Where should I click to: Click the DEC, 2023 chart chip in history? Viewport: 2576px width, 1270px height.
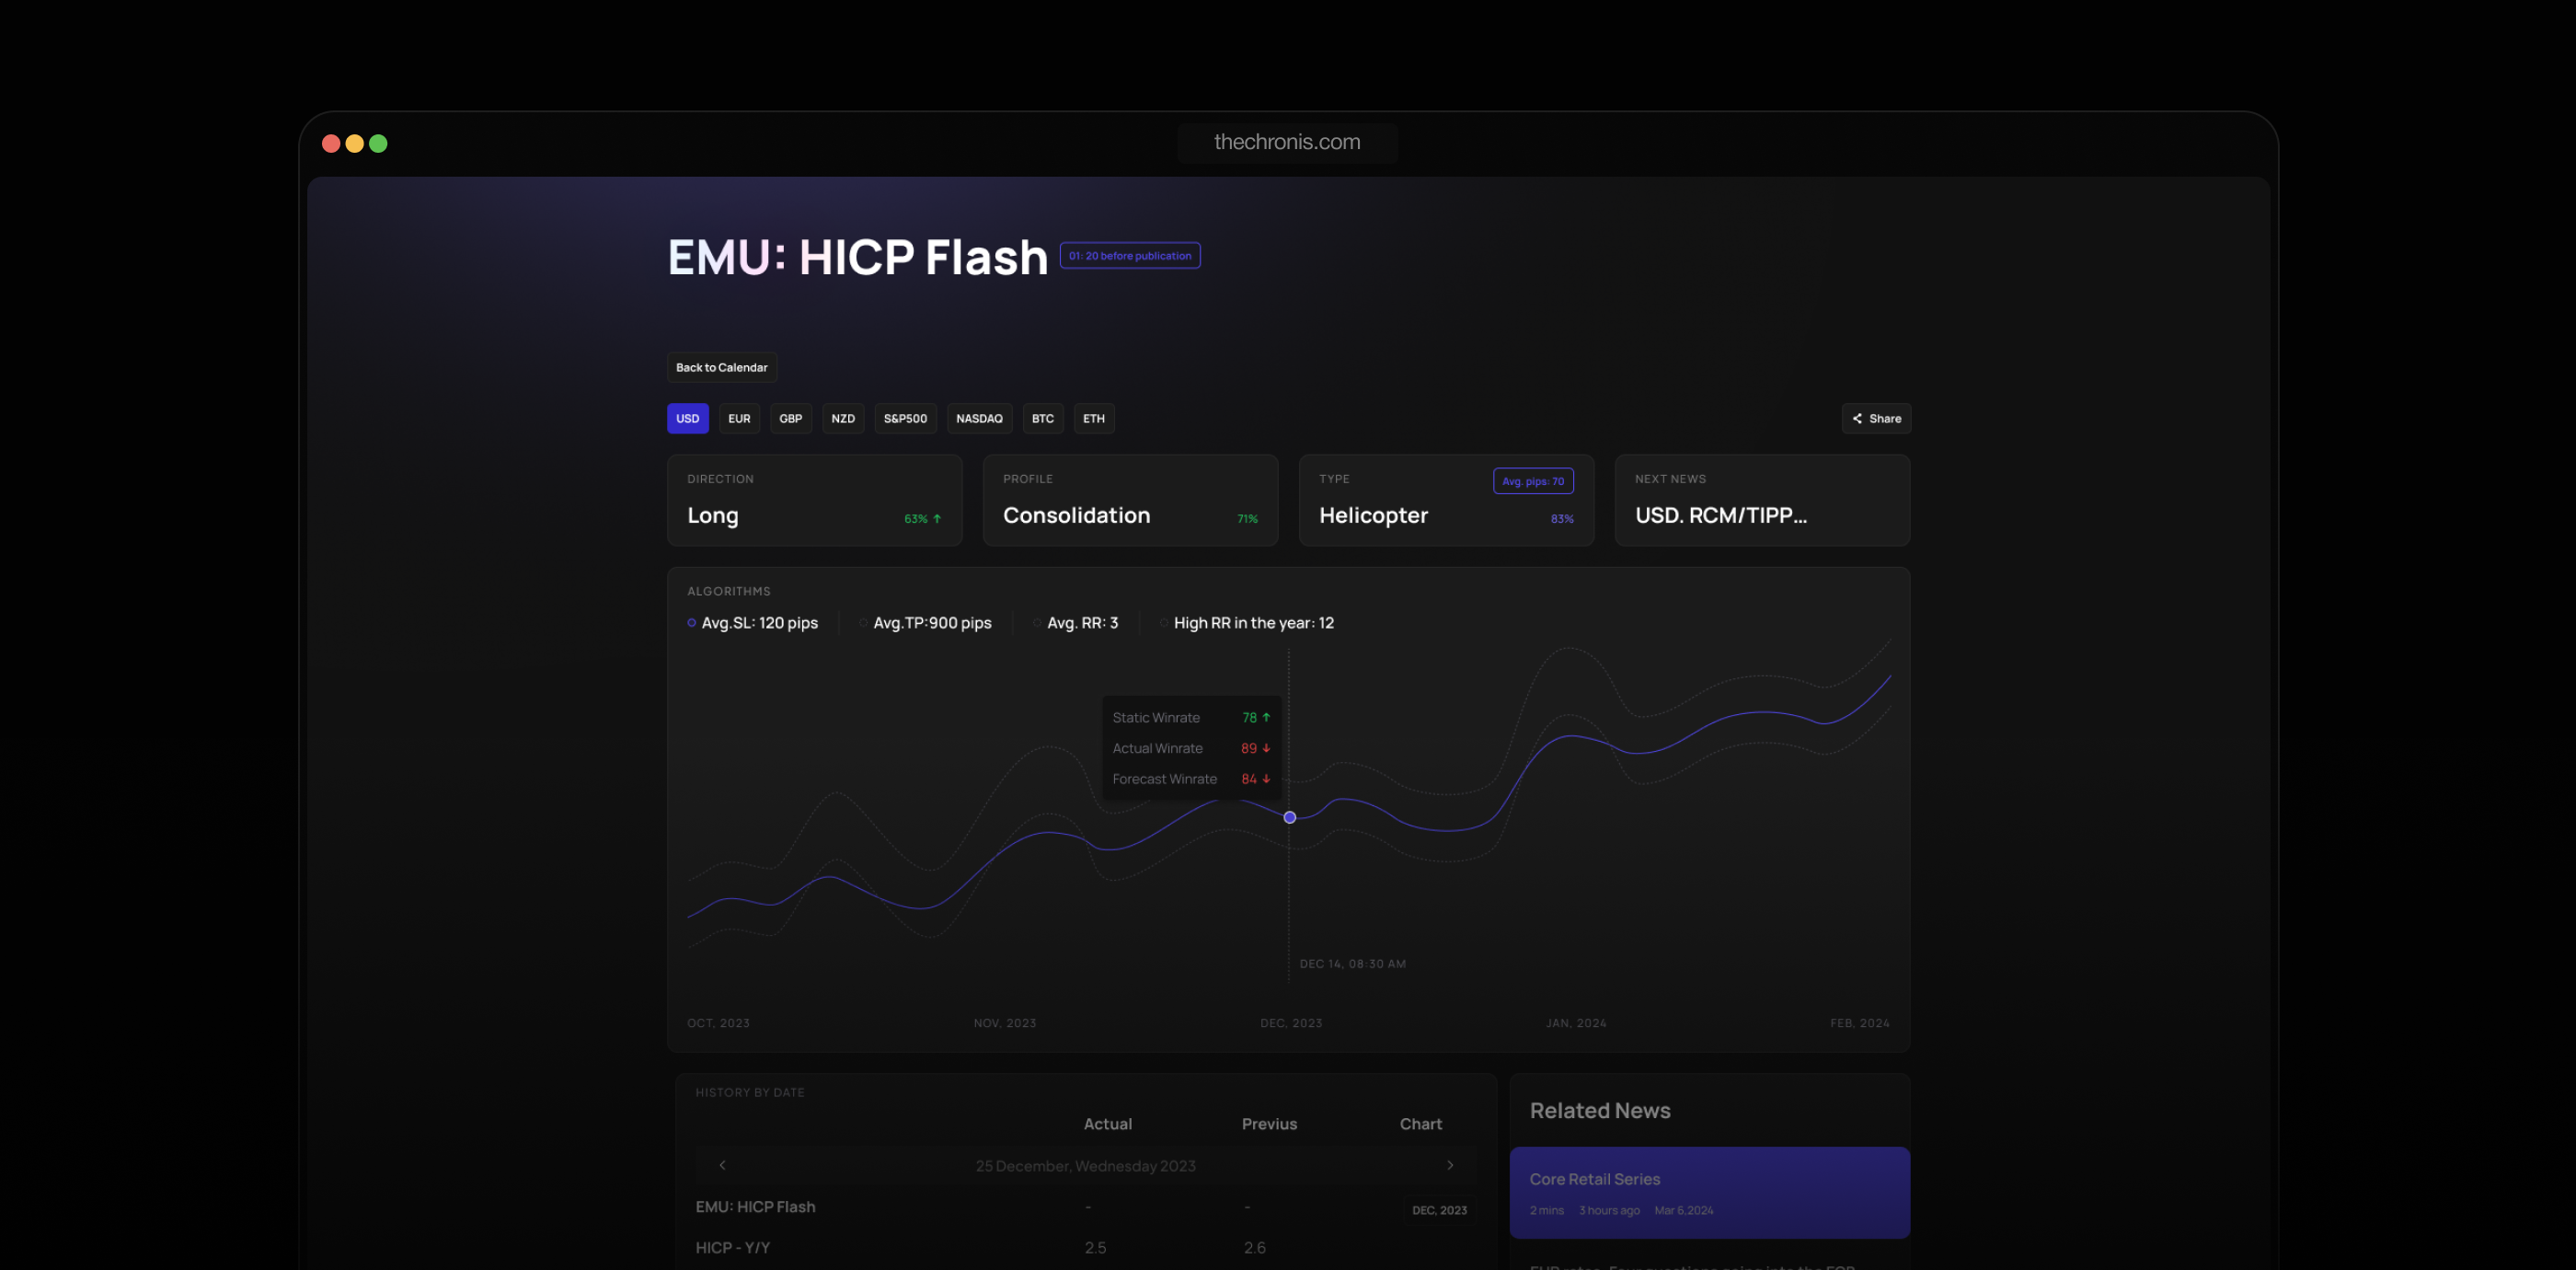pos(1439,1210)
